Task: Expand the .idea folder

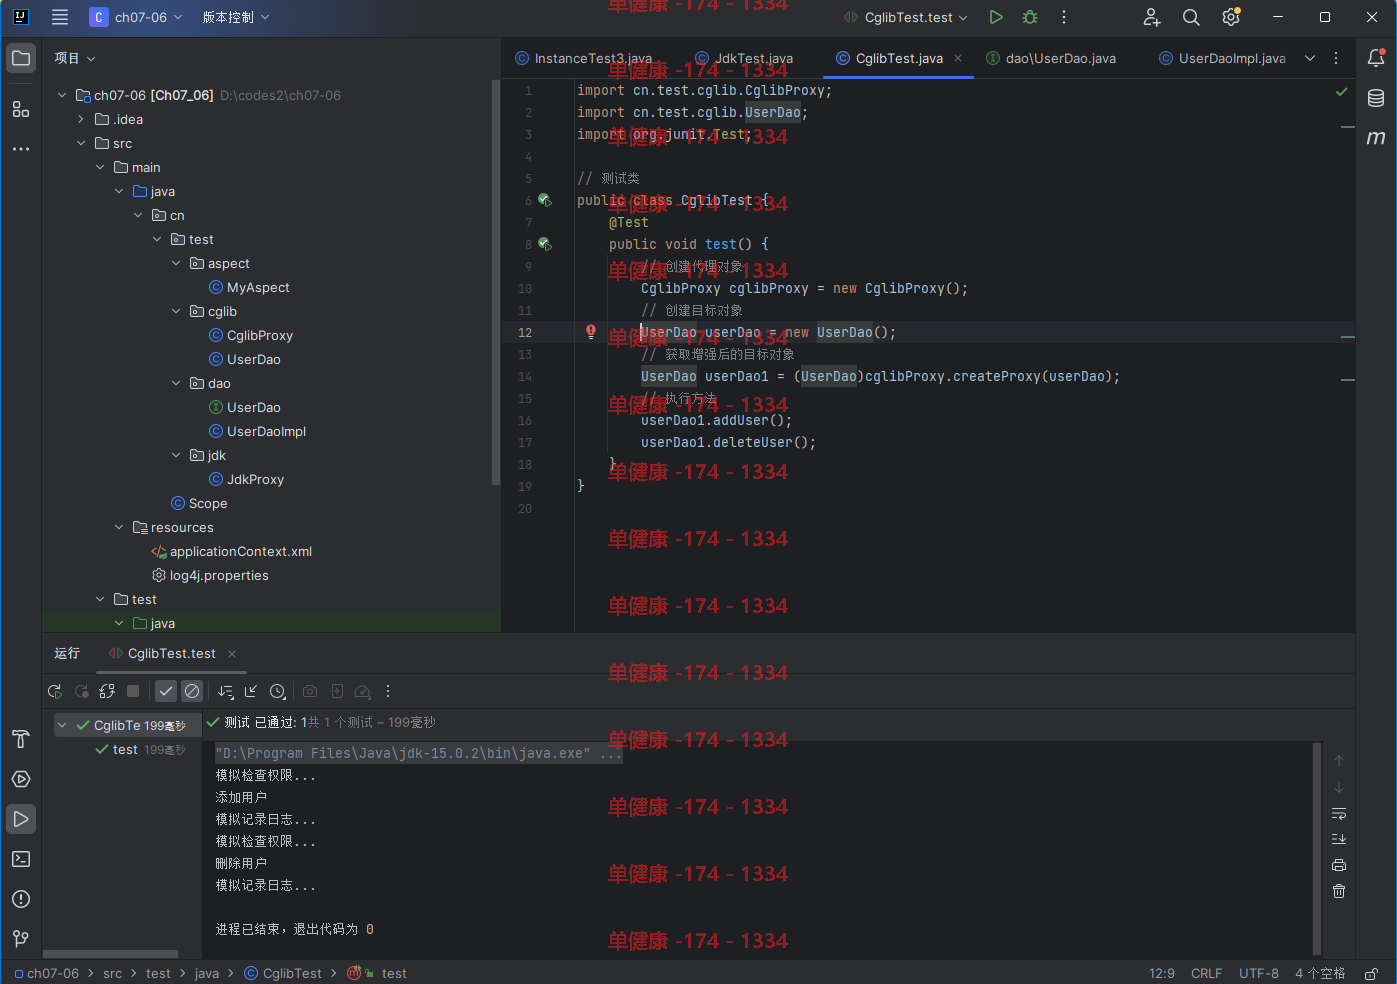Action: 81,119
